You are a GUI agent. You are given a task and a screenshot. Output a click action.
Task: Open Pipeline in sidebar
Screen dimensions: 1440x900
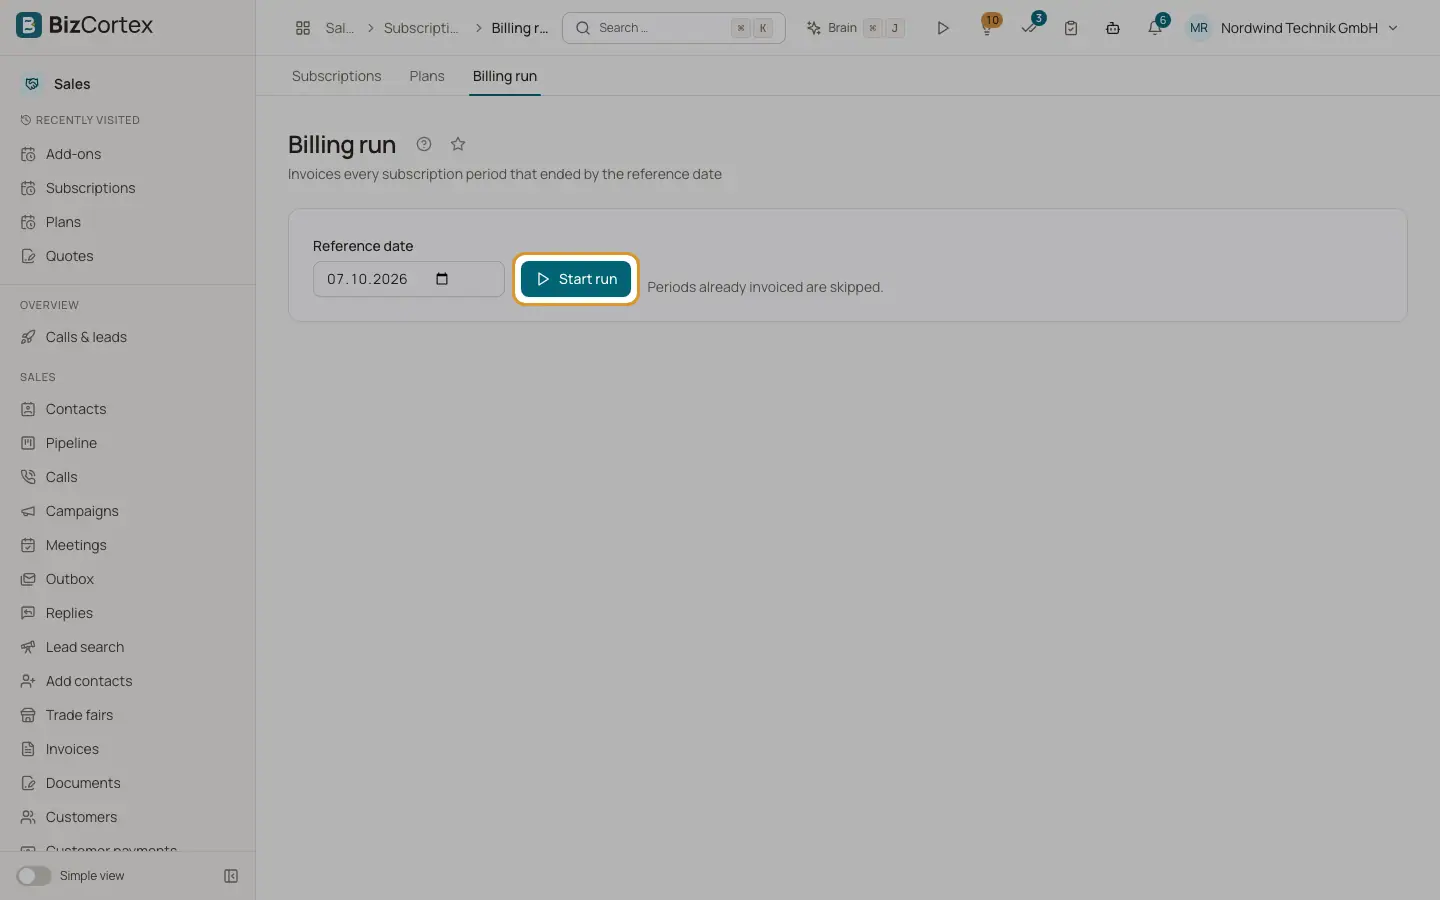pos(128,443)
